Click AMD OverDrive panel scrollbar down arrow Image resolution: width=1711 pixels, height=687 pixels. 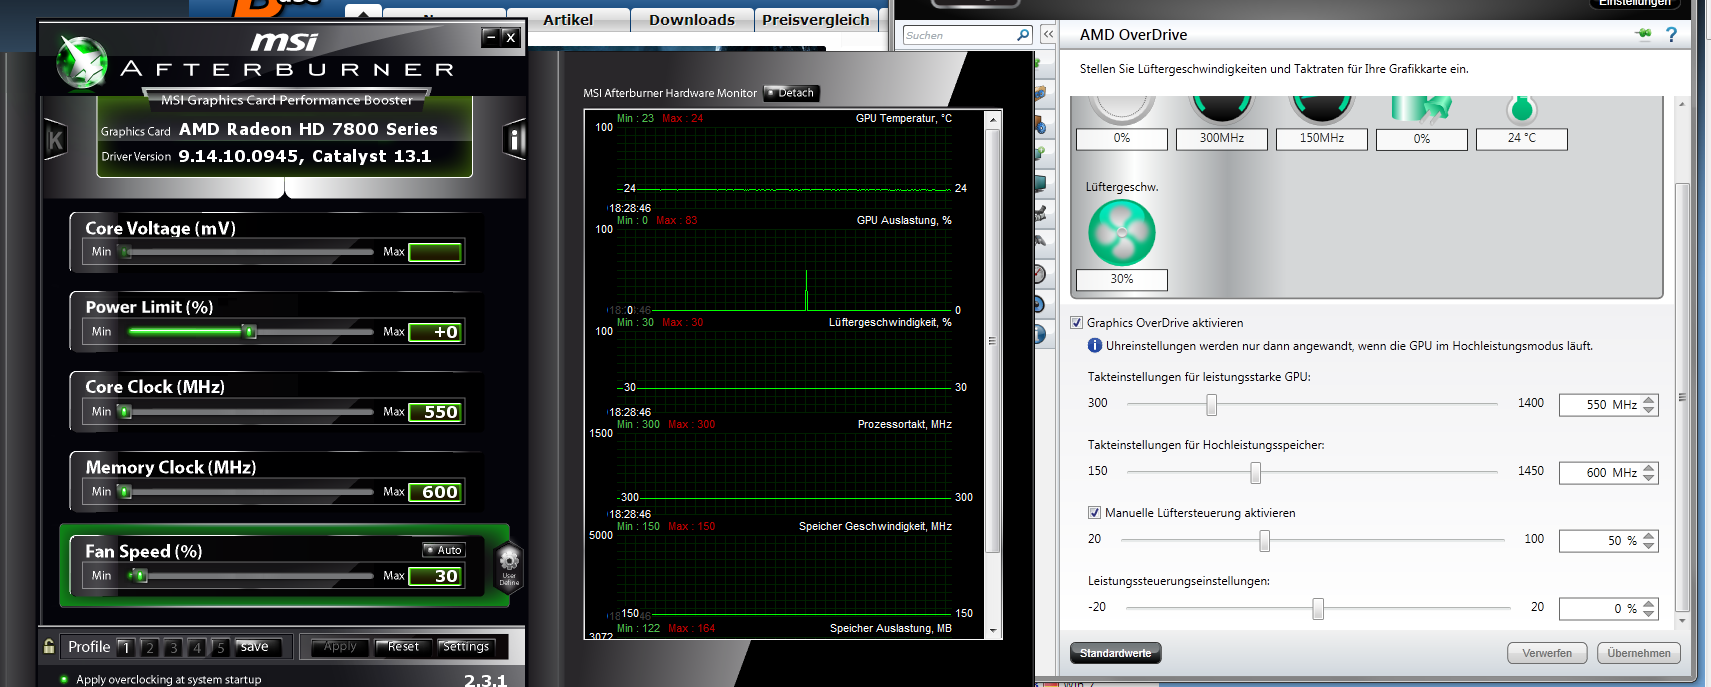click(x=1682, y=621)
